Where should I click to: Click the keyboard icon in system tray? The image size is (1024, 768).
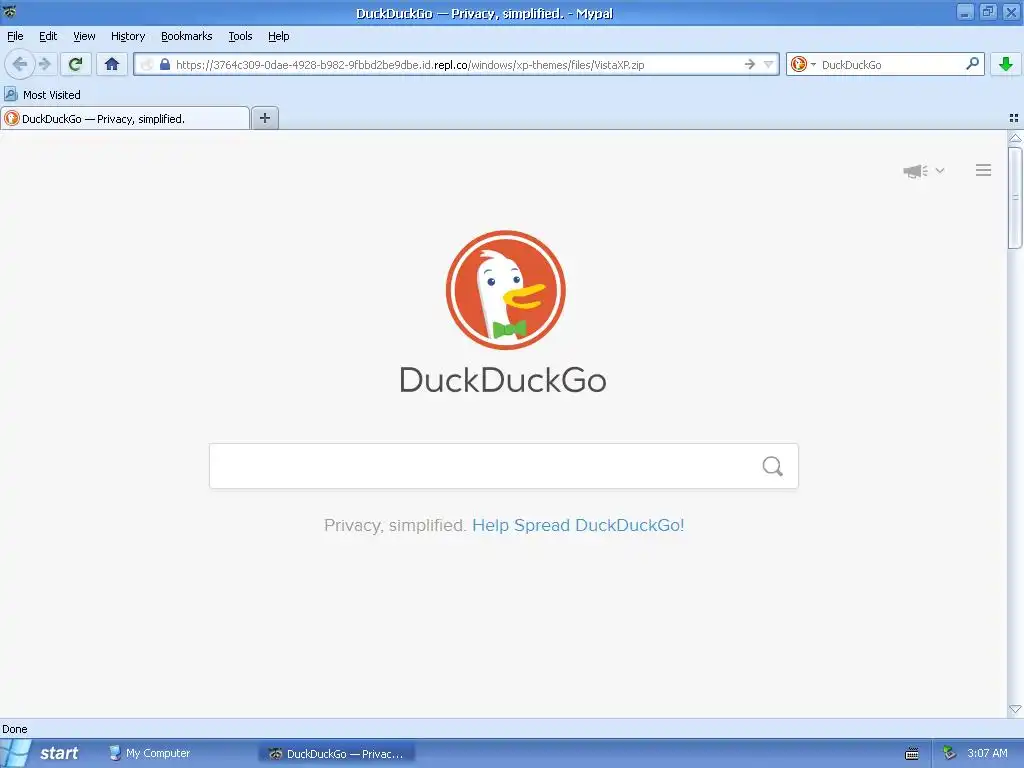(912, 754)
